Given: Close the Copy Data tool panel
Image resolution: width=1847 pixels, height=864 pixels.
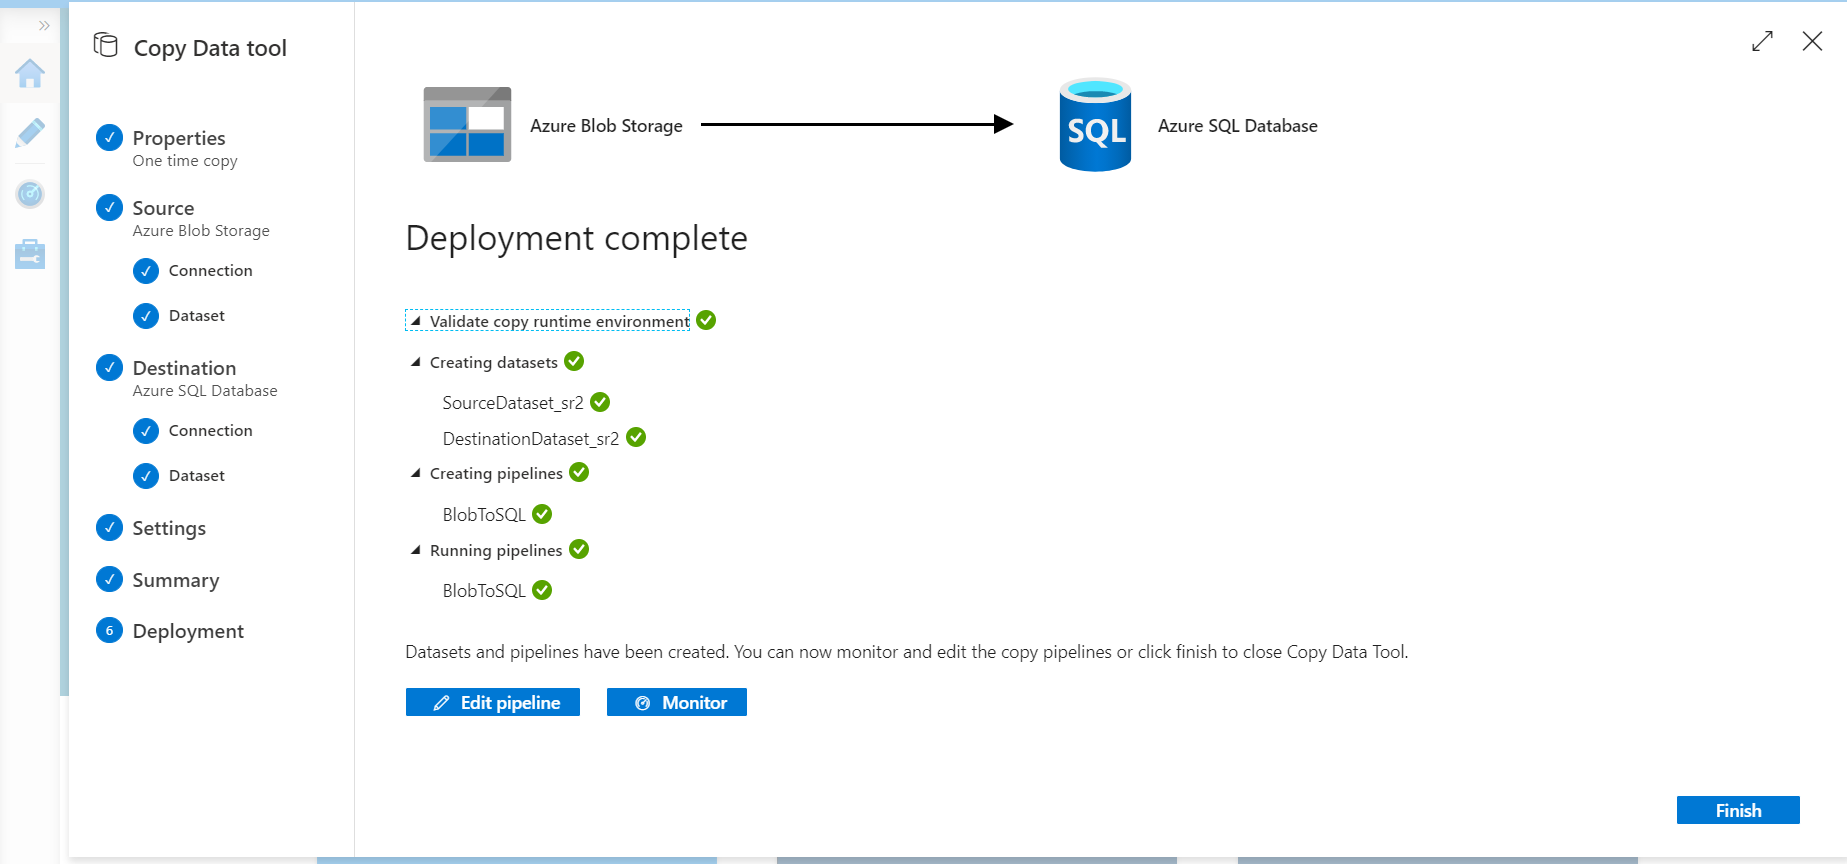Looking at the screenshot, I should tap(1812, 41).
